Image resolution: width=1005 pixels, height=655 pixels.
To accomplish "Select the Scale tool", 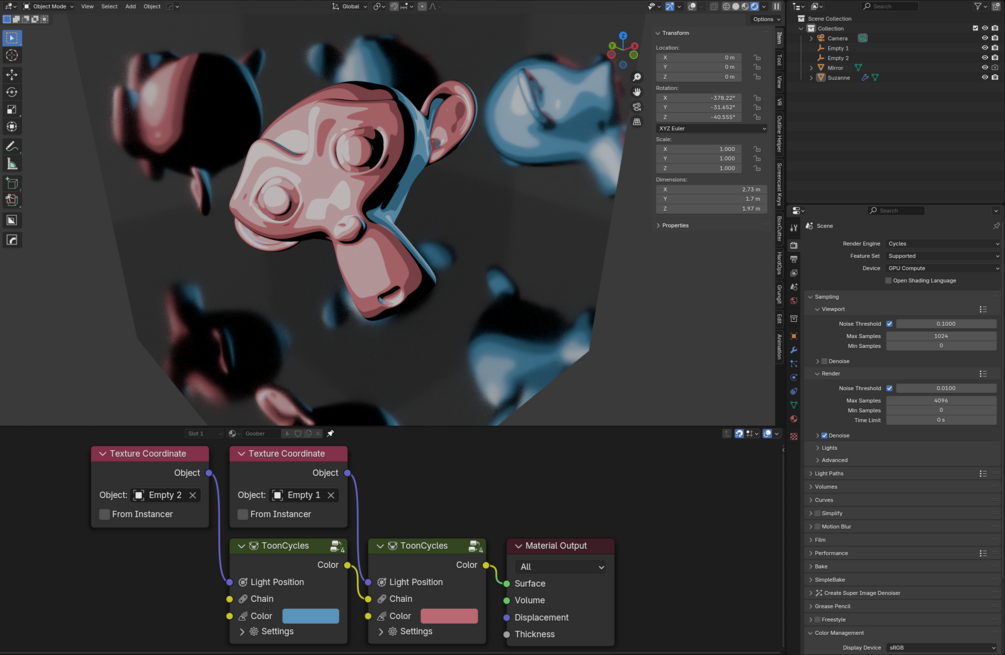I will [12, 110].
